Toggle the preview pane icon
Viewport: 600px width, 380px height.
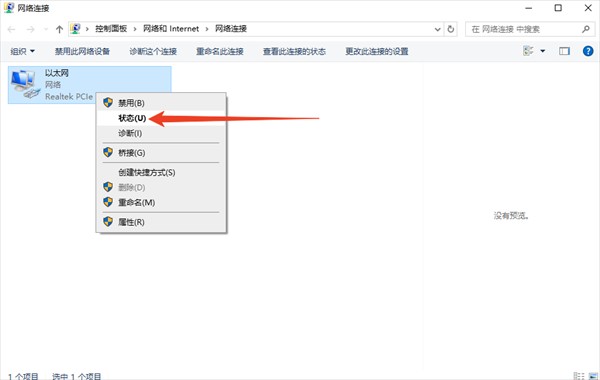(x=564, y=51)
